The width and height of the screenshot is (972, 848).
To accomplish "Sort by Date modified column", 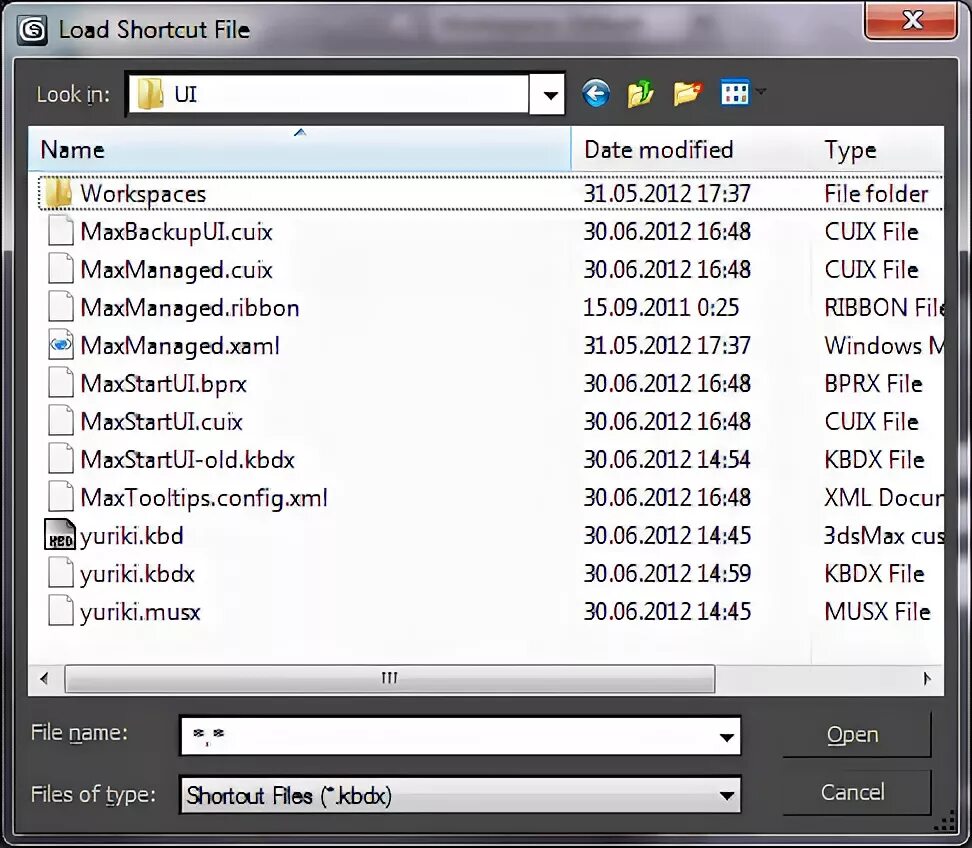I will pyautogui.click(x=692, y=149).
